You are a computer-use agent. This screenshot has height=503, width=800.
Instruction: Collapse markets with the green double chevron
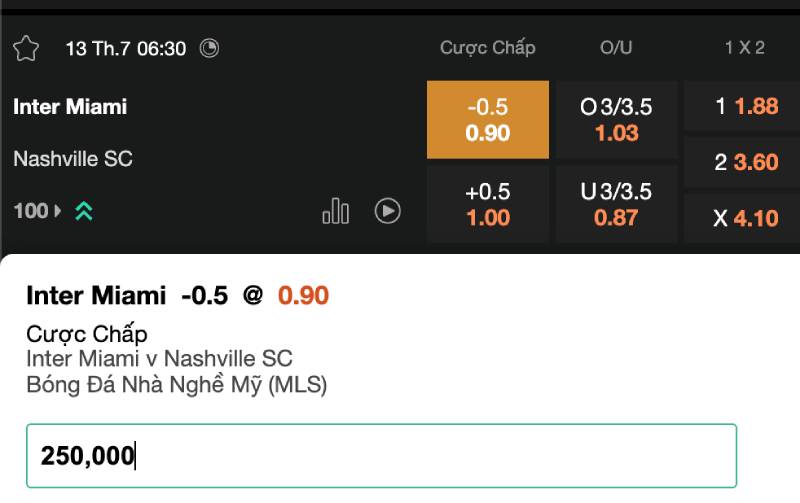tap(84, 211)
